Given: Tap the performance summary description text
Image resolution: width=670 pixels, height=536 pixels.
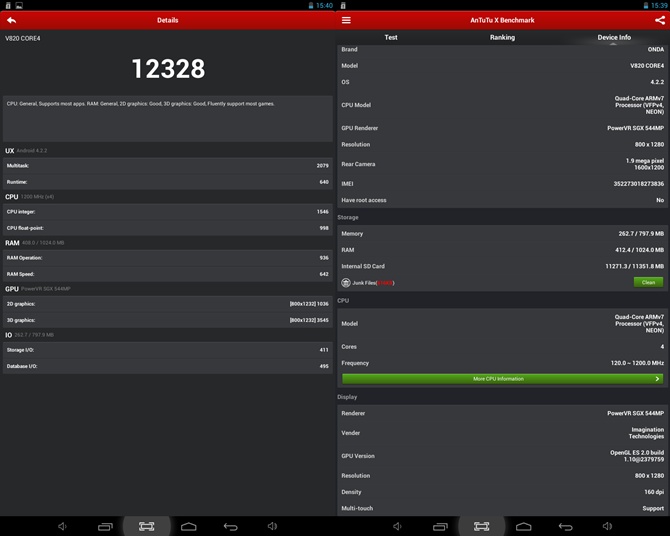Looking at the screenshot, I should click(140, 103).
